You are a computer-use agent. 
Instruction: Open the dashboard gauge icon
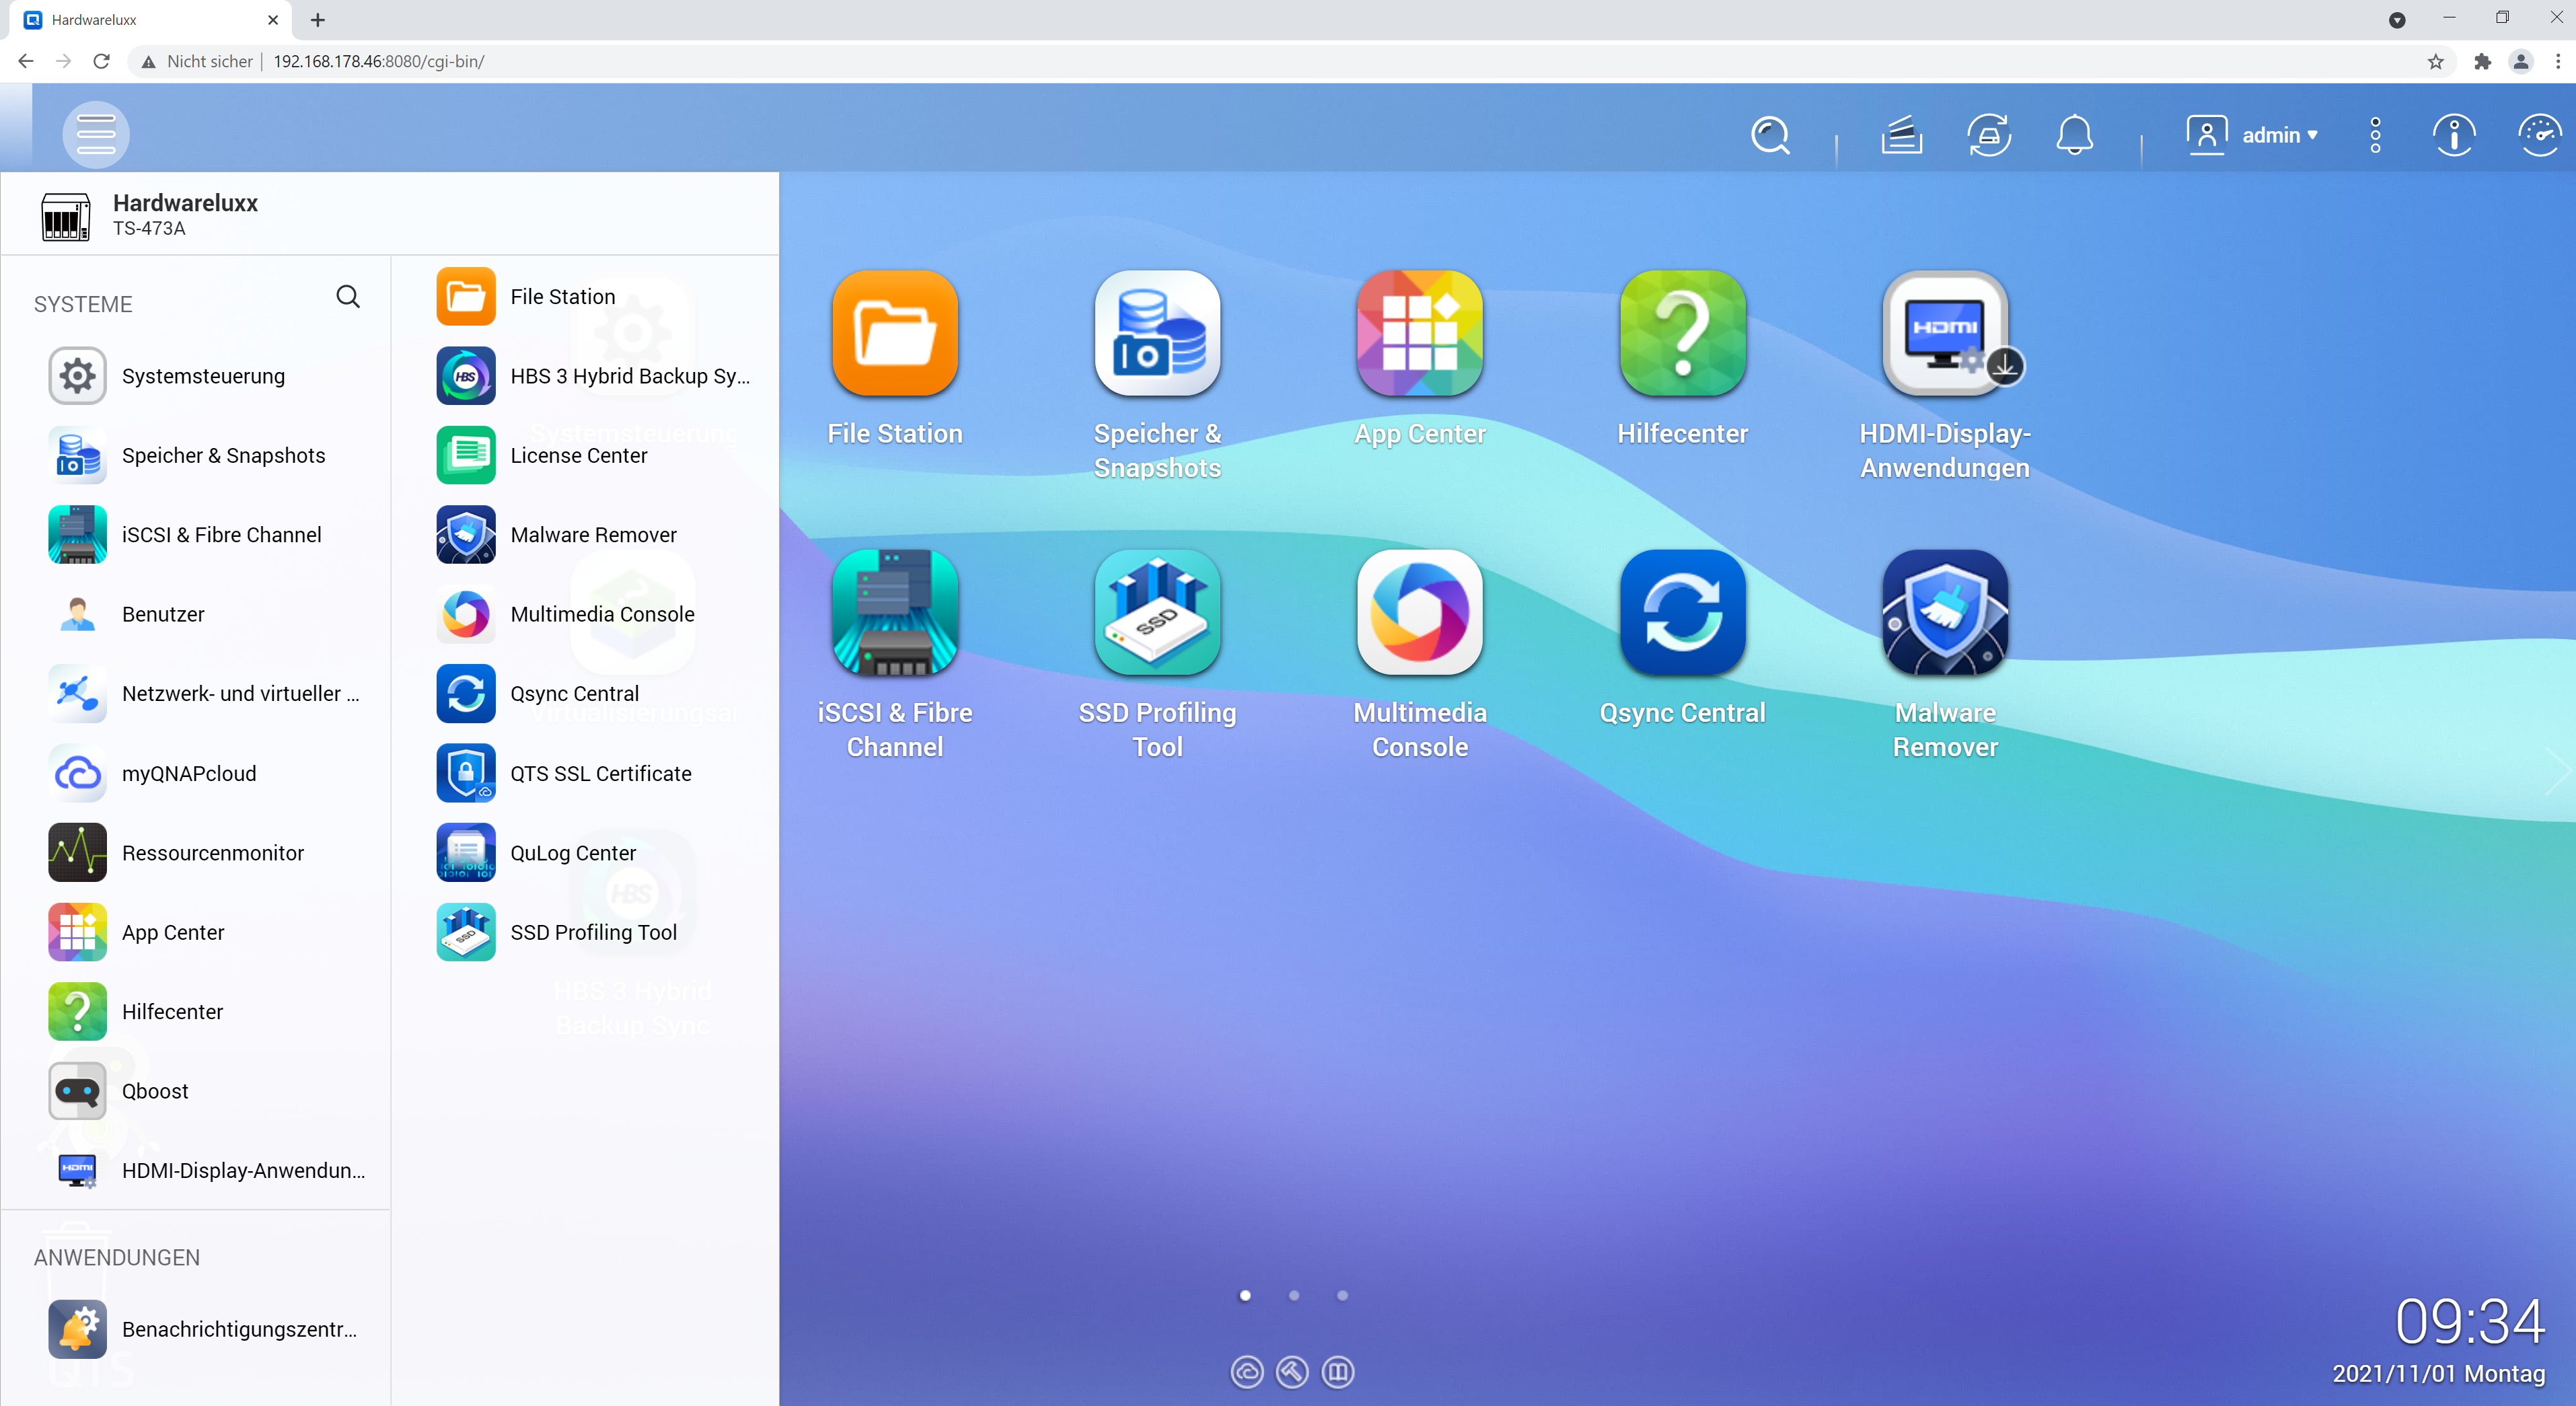(2539, 135)
